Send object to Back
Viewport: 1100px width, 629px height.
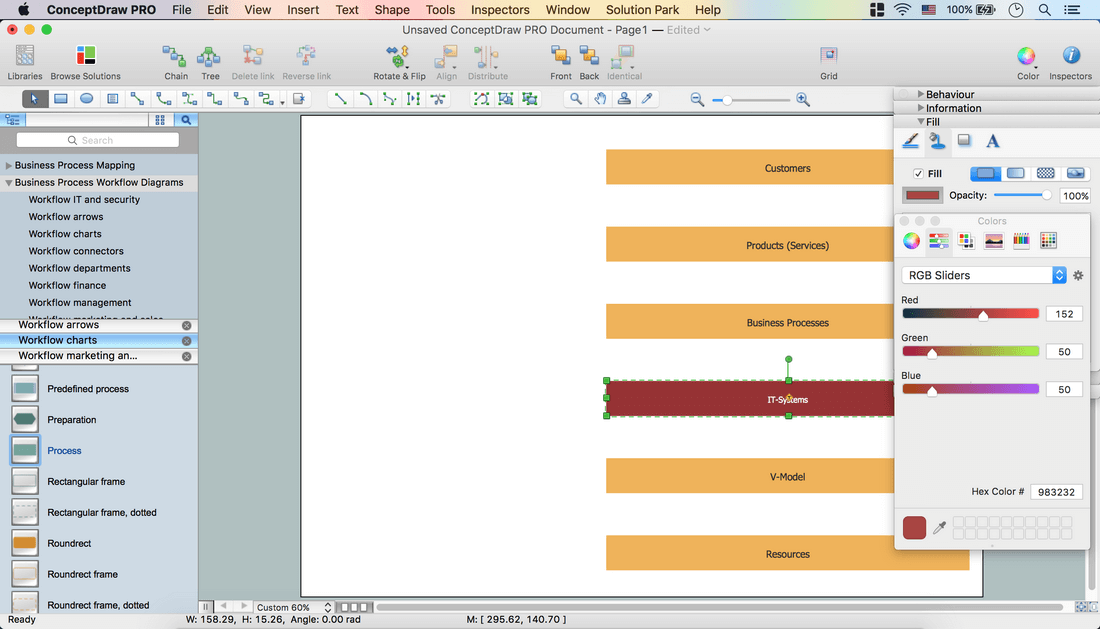coord(589,62)
